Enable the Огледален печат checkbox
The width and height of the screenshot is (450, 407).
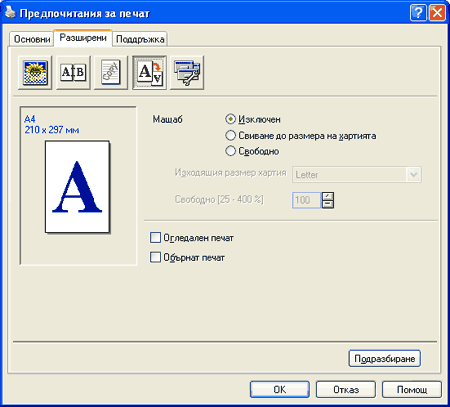(155, 238)
